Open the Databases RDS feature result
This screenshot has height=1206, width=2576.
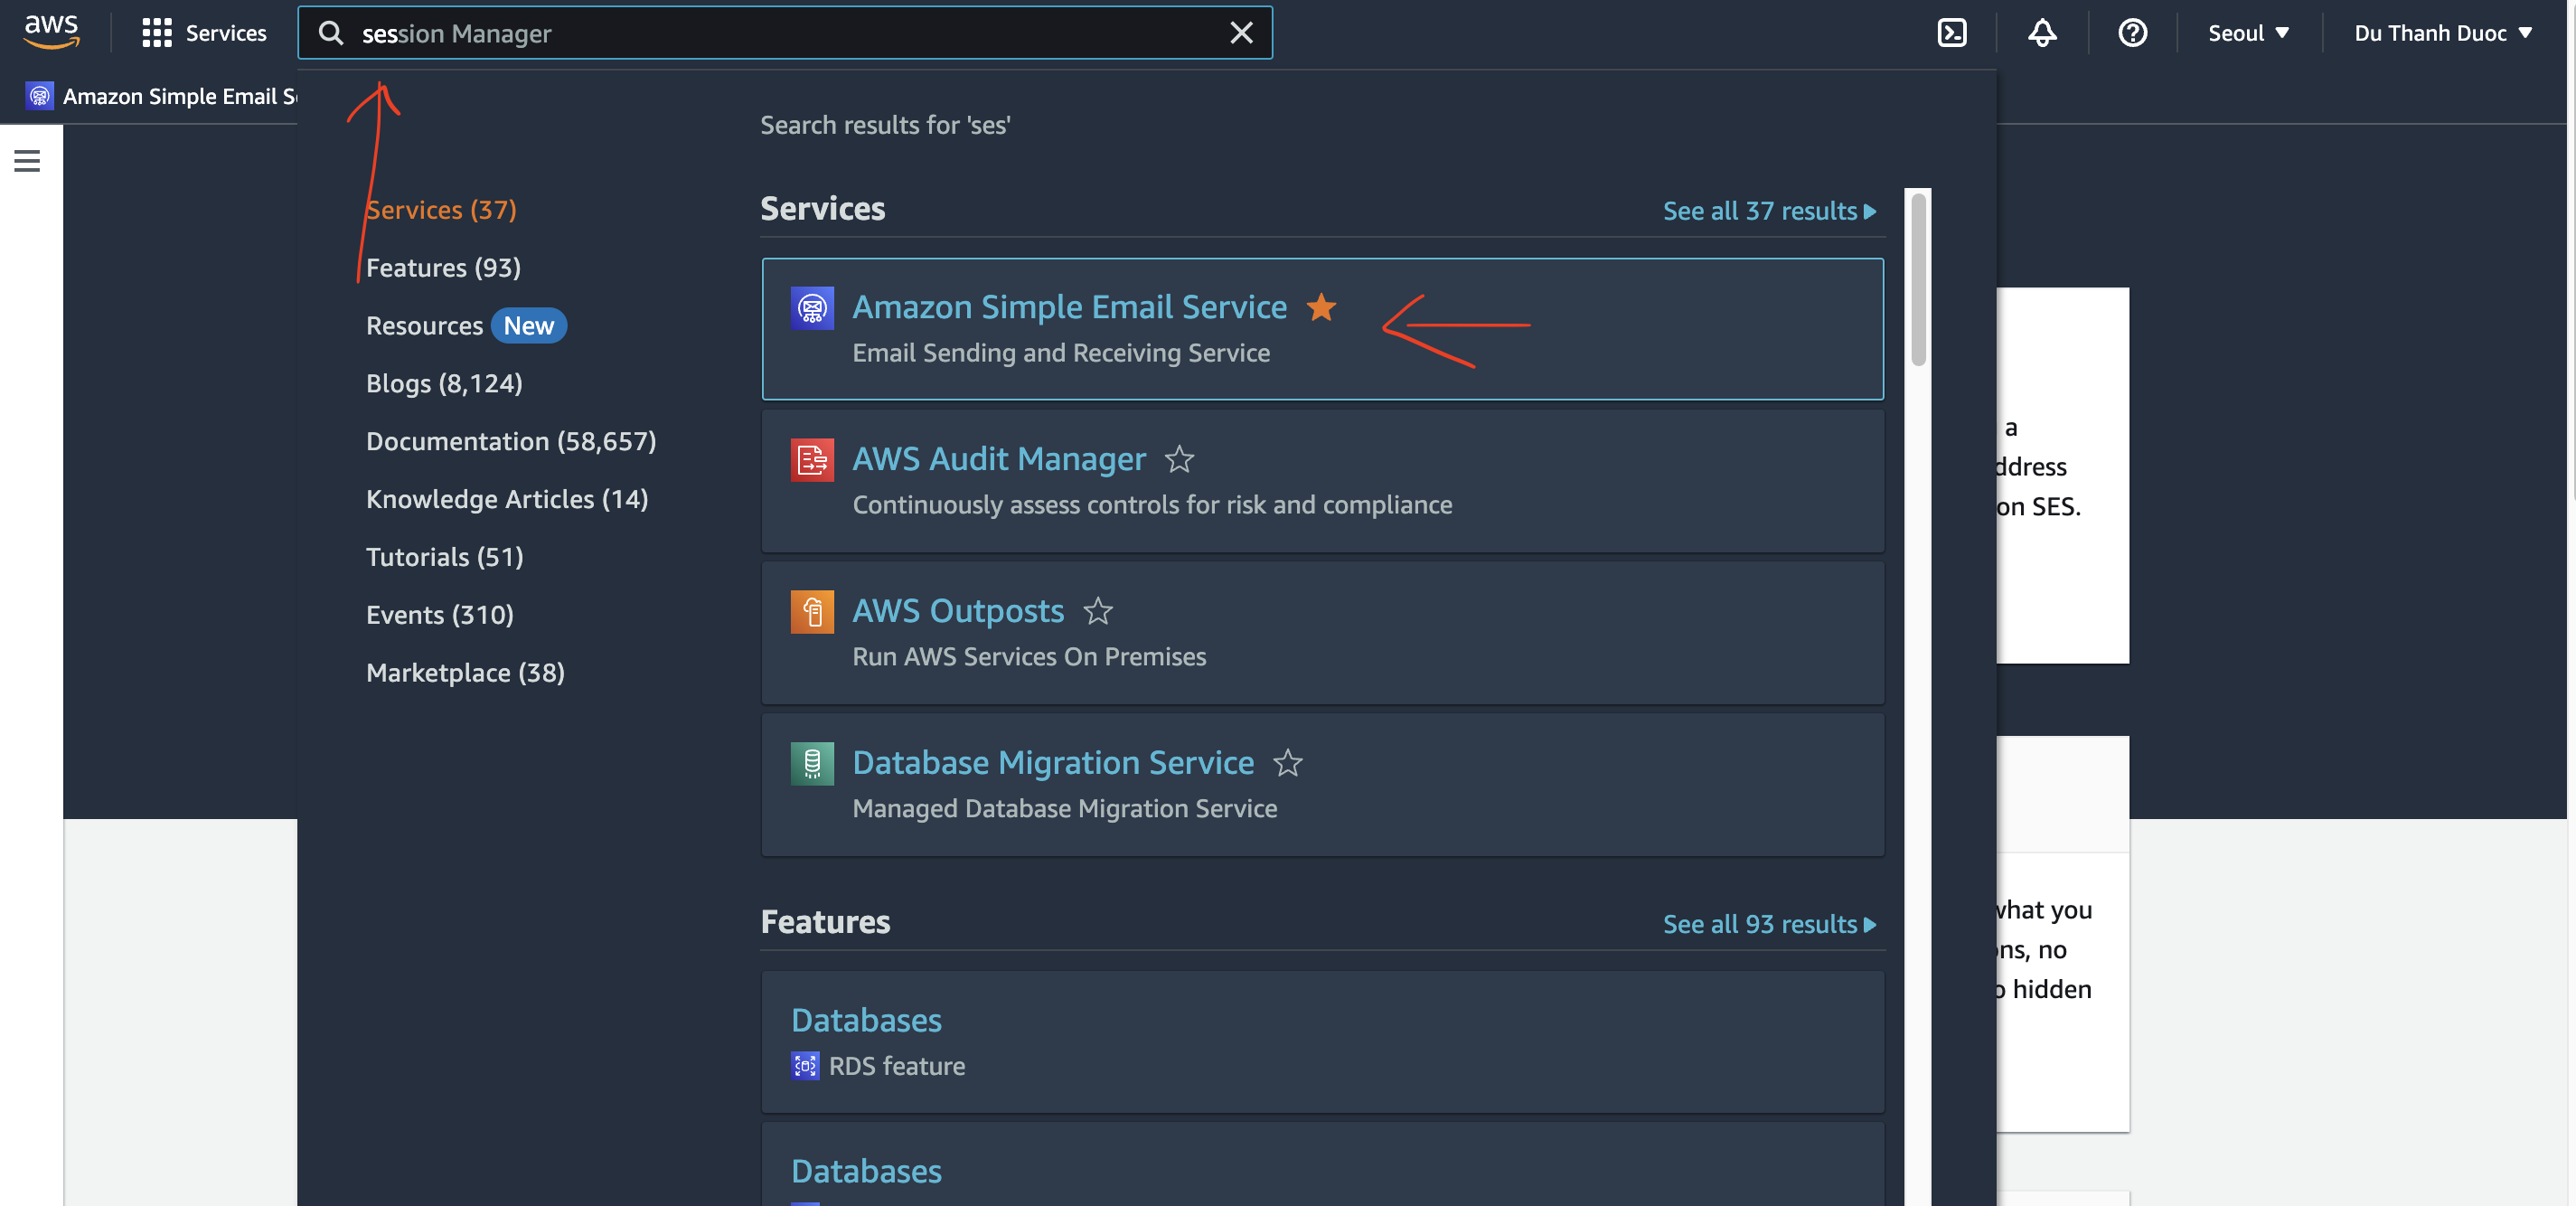click(x=1323, y=1042)
